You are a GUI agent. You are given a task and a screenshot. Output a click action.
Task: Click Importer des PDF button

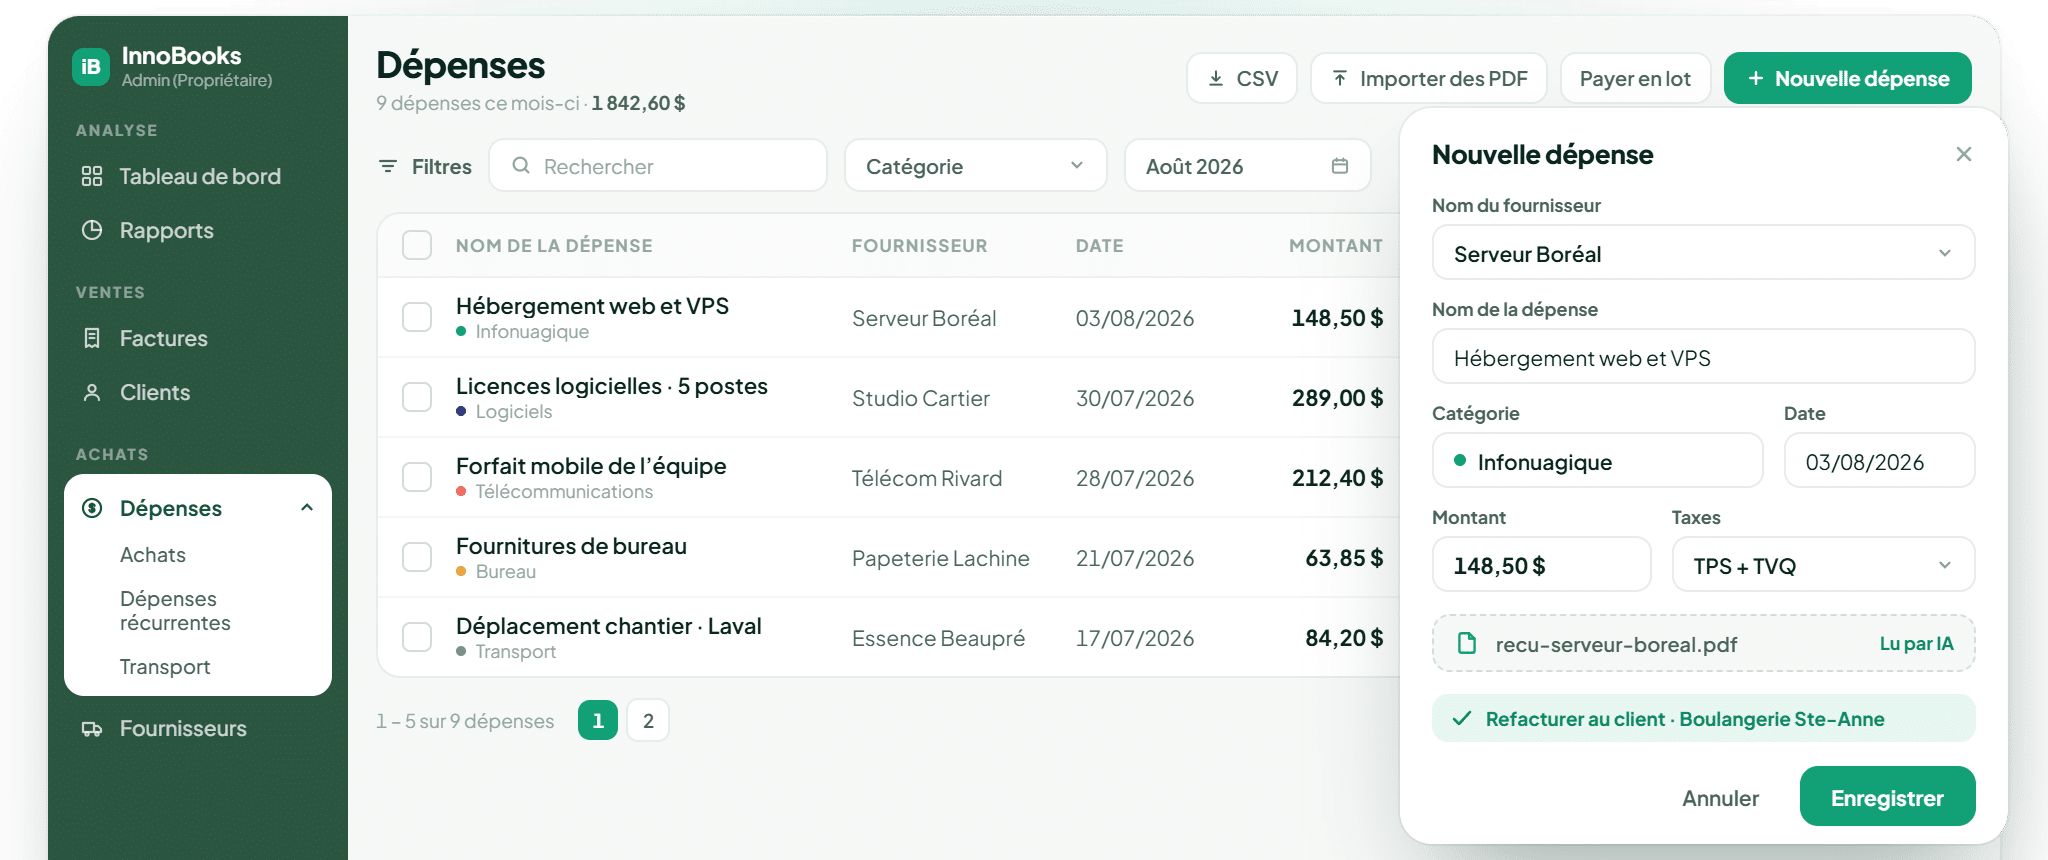pyautogui.click(x=1429, y=78)
